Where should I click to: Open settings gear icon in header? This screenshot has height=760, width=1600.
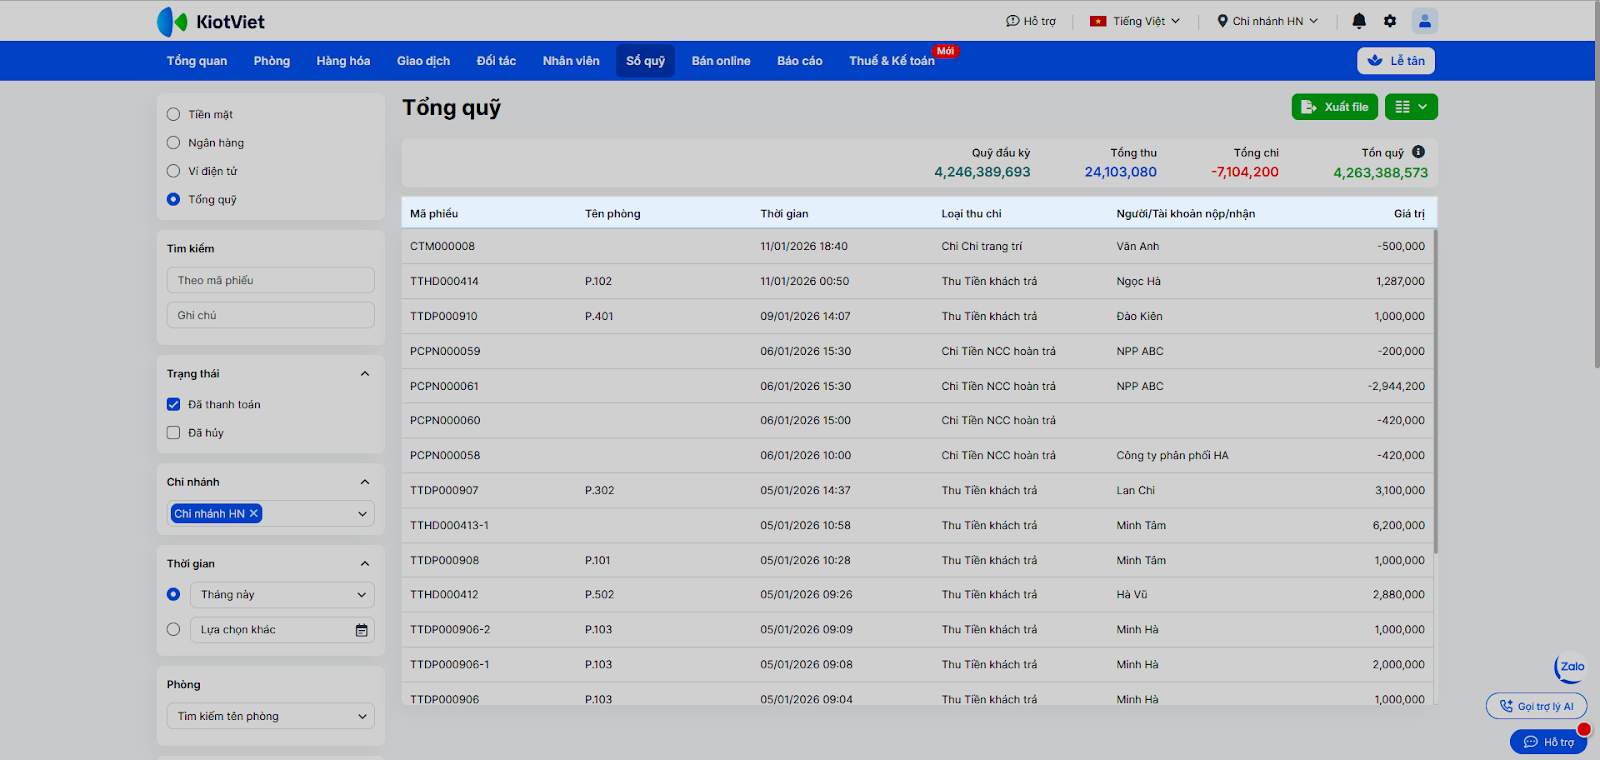(1390, 21)
